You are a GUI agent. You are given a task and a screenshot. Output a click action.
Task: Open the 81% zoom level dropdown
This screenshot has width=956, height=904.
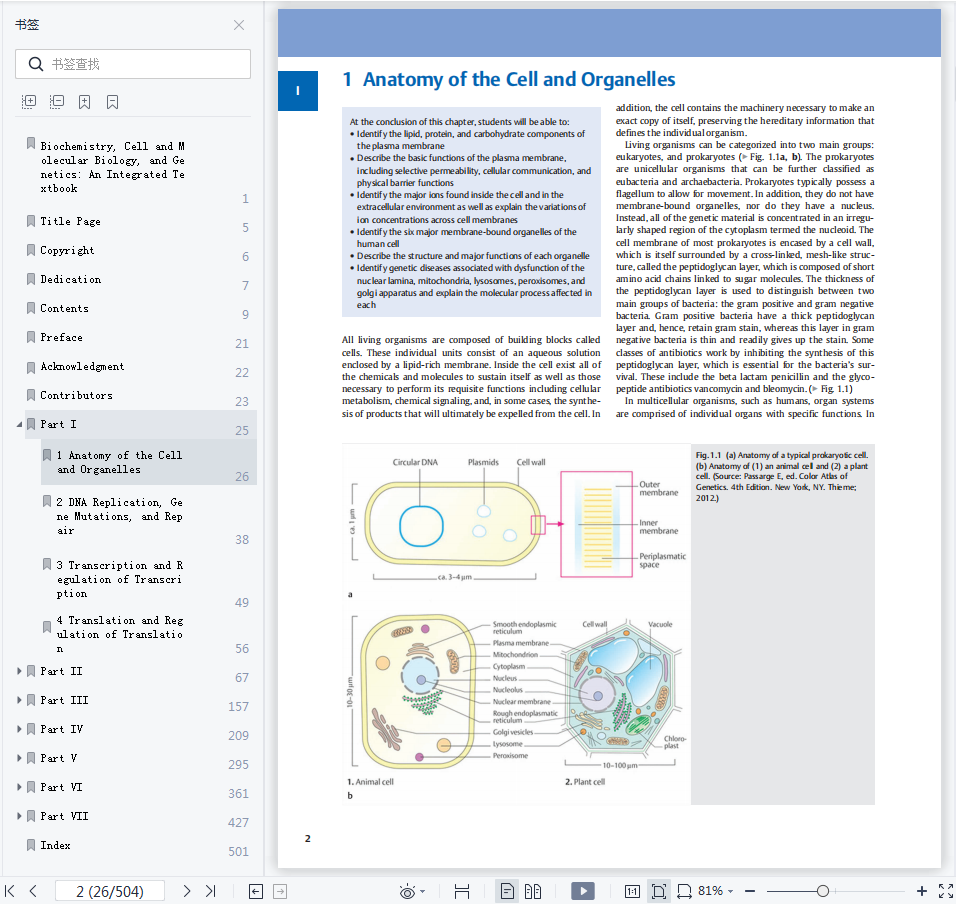coord(716,891)
